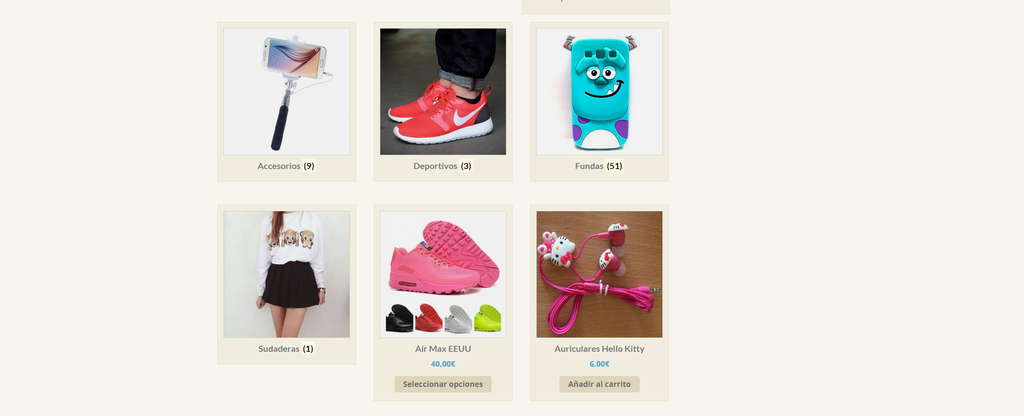Click the Deportivos category title

pyautogui.click(x=435, y=166)
